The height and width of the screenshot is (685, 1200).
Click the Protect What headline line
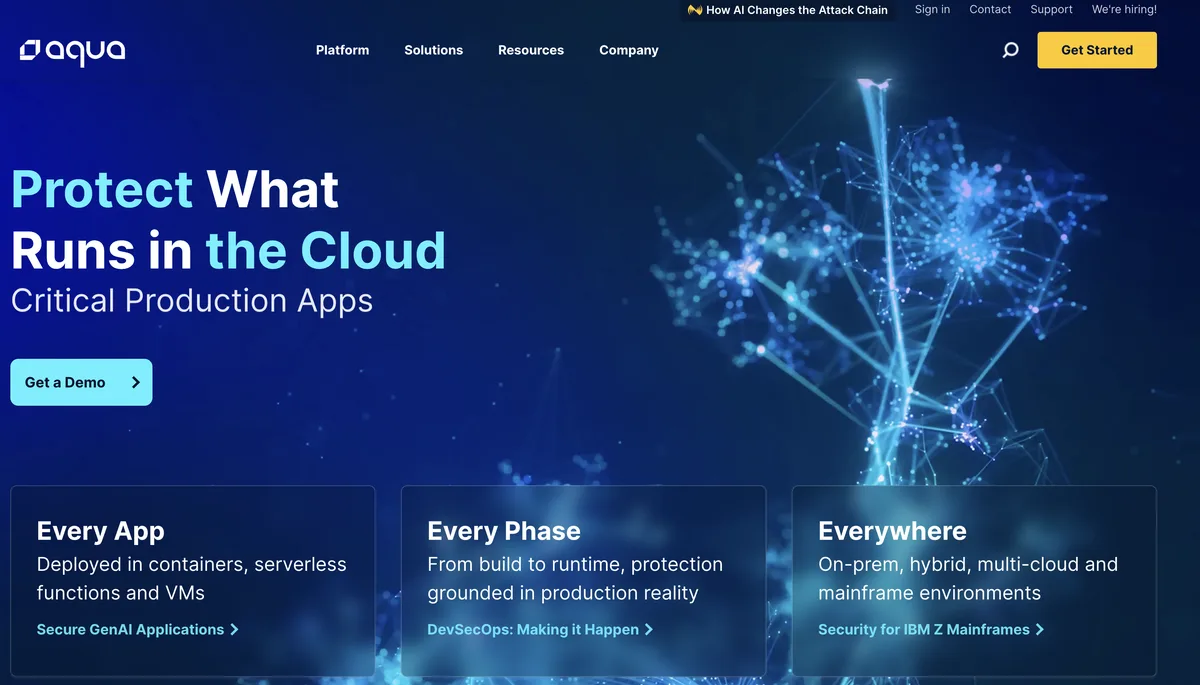[x=175, y=189]
